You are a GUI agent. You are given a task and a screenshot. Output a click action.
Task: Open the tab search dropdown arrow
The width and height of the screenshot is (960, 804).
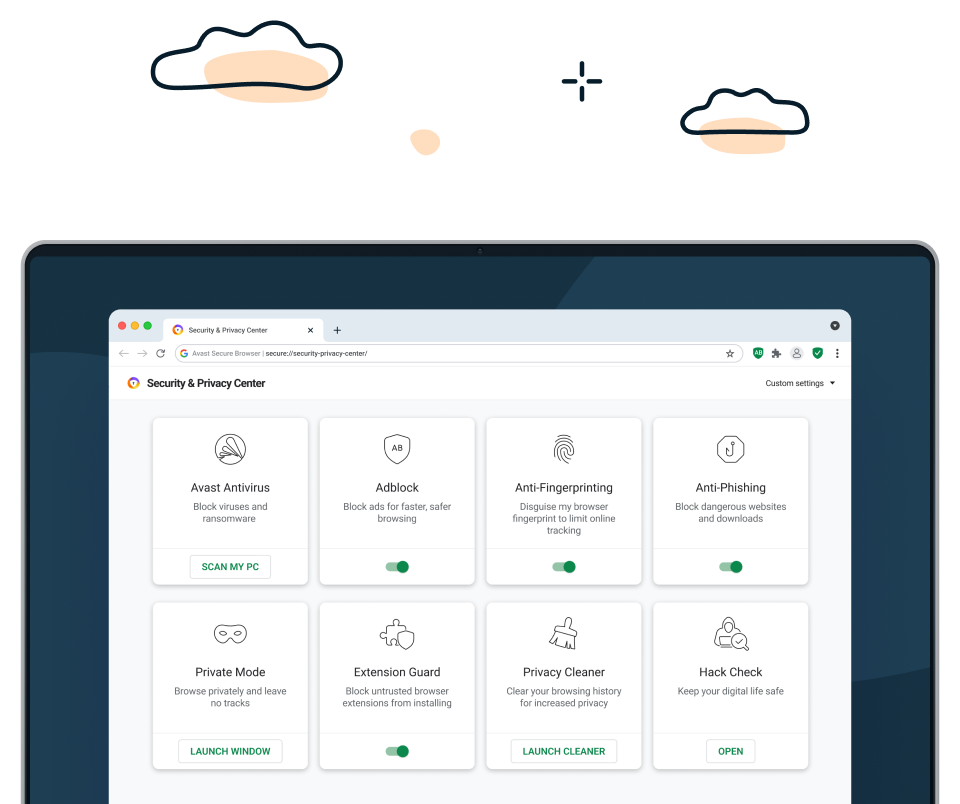pos(835,325)
